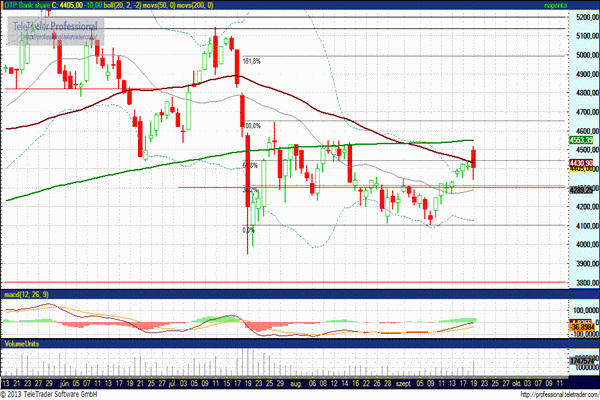Image resolution: width=600 pixels, height=400 pixels.
Task: Select the Volume/Units panel header
Action: click(24, 343)
